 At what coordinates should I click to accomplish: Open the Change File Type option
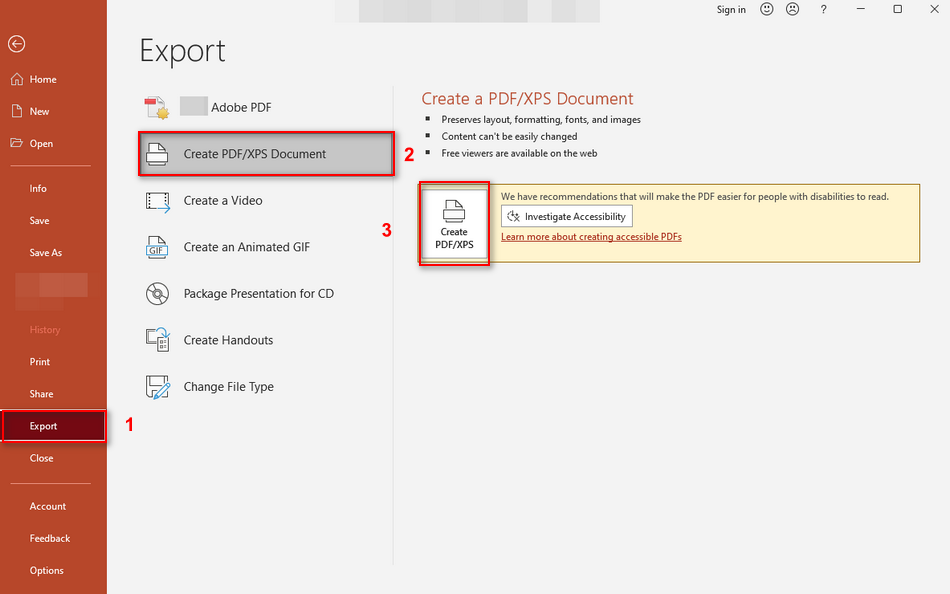click(227, 387)
